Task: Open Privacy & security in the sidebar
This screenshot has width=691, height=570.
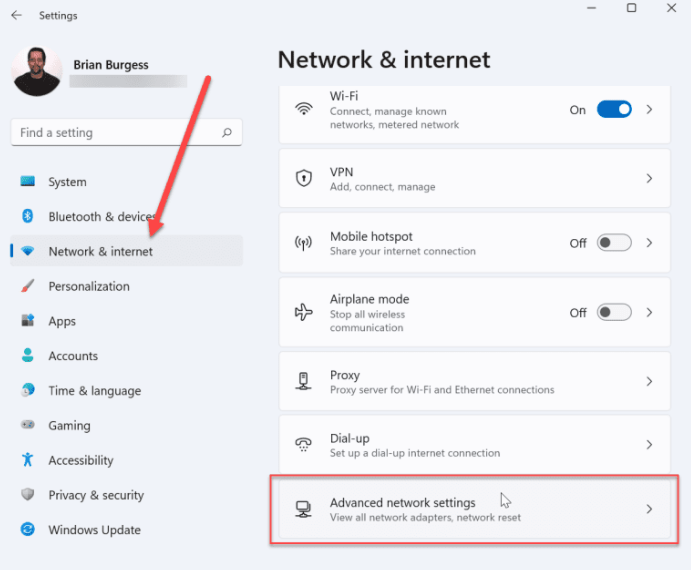Action: pos(96,495)
